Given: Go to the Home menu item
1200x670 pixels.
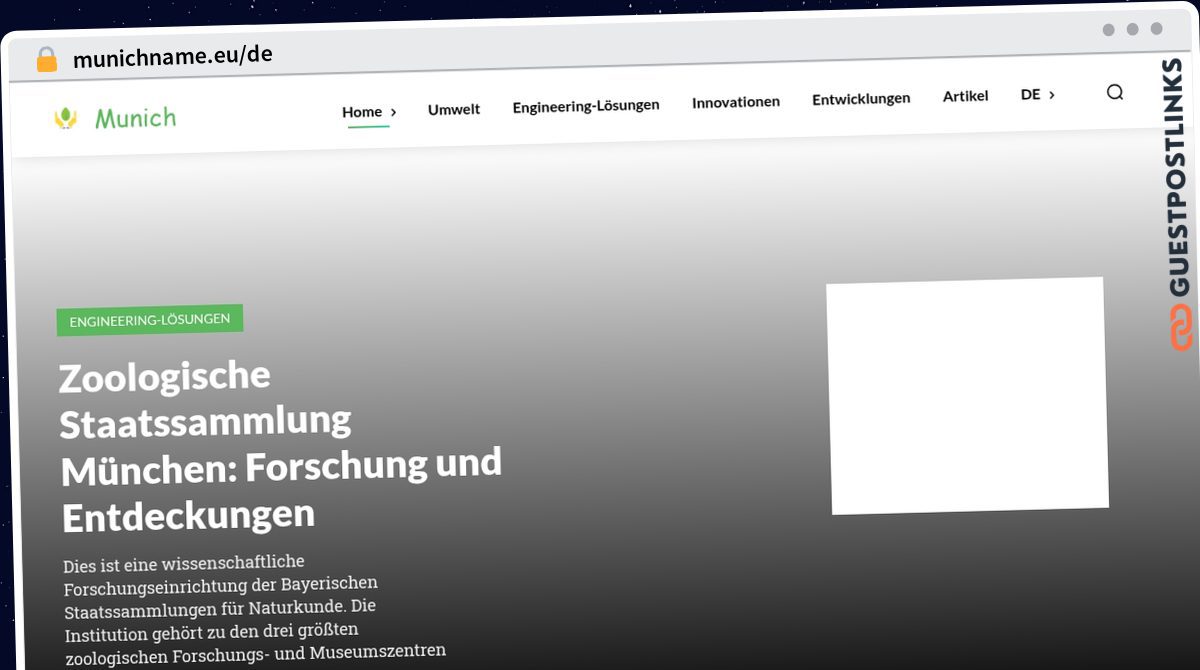Looking at the screenshot, I should click(361, 112).
